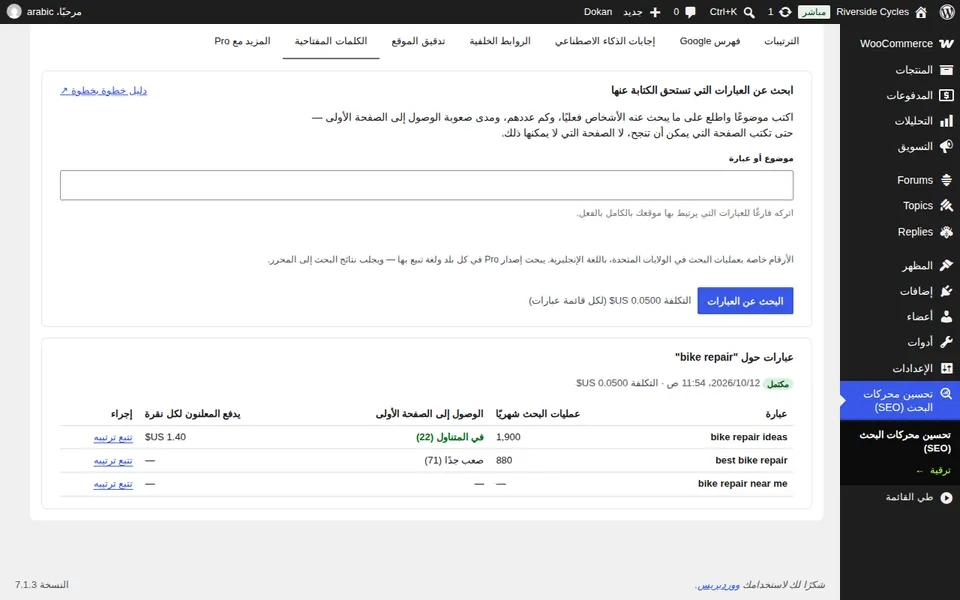
Task: Click the settings (الإعدادات) sliders icon
Action: 947,368
